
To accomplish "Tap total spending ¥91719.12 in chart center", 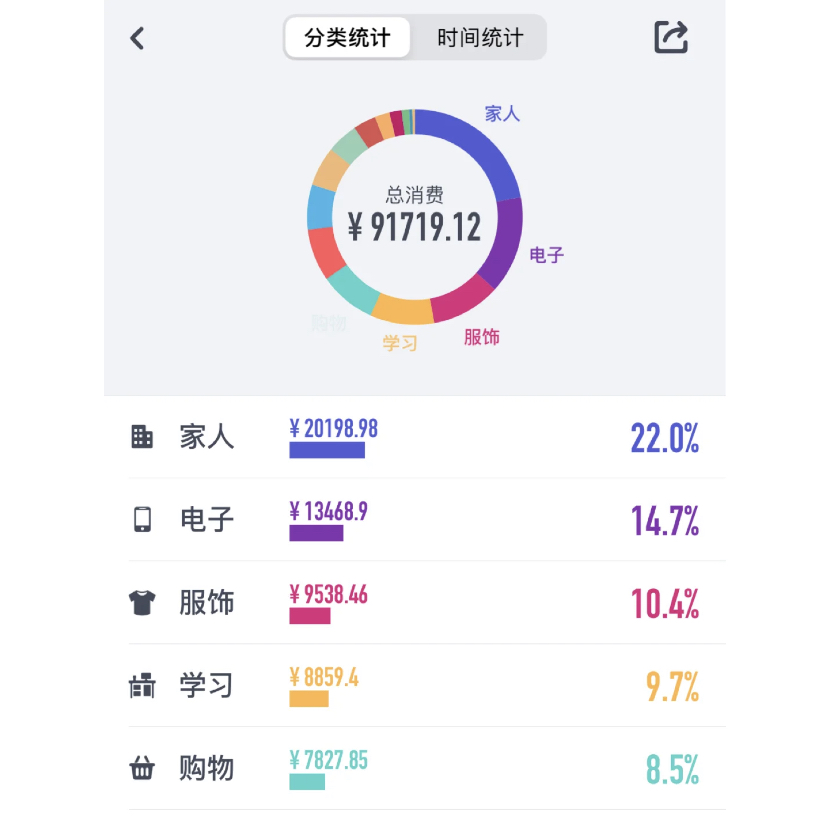I will tap(414, 226).
